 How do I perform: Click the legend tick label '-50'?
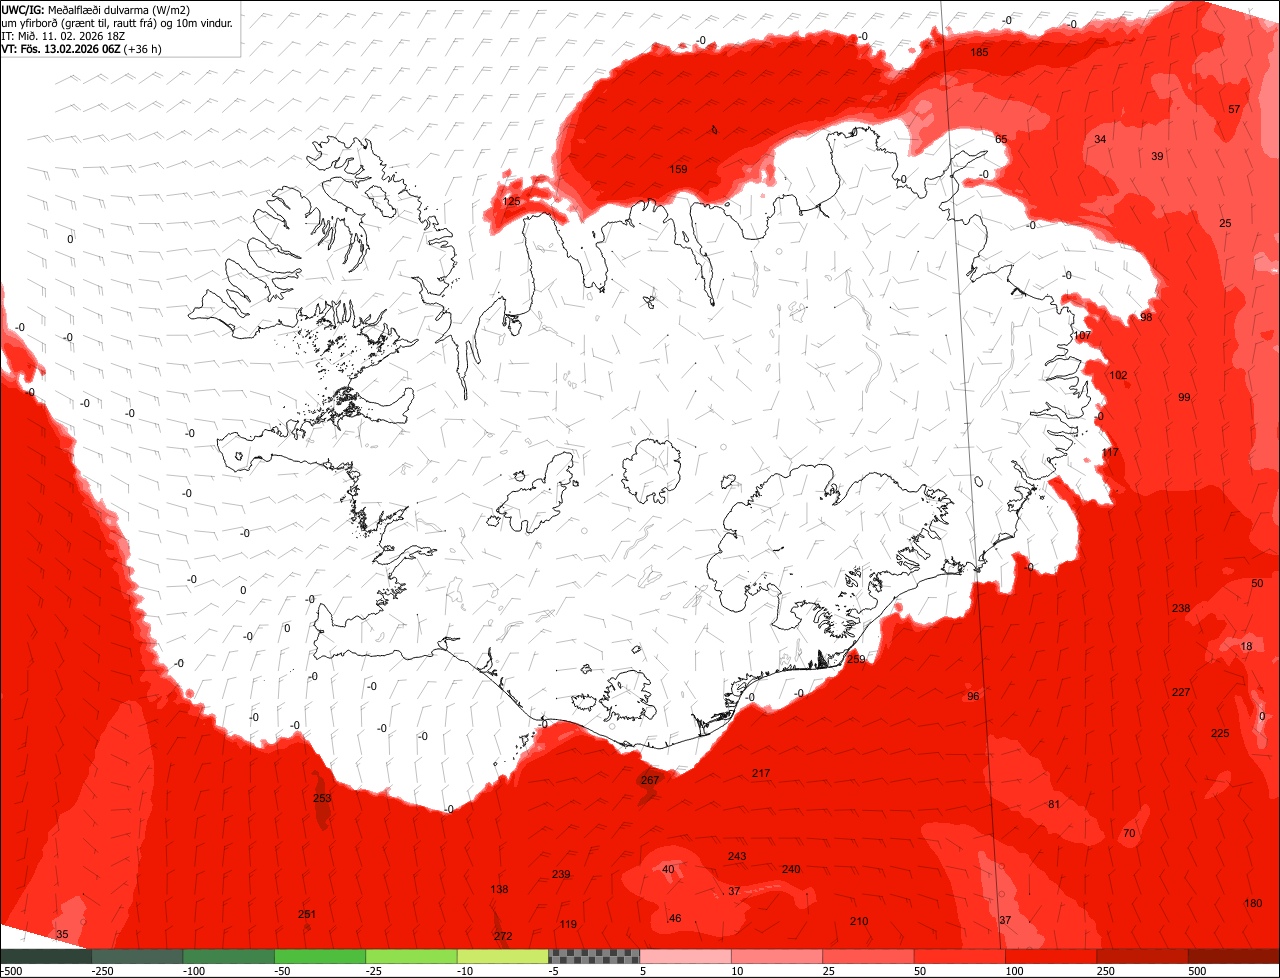pos(283,971)
